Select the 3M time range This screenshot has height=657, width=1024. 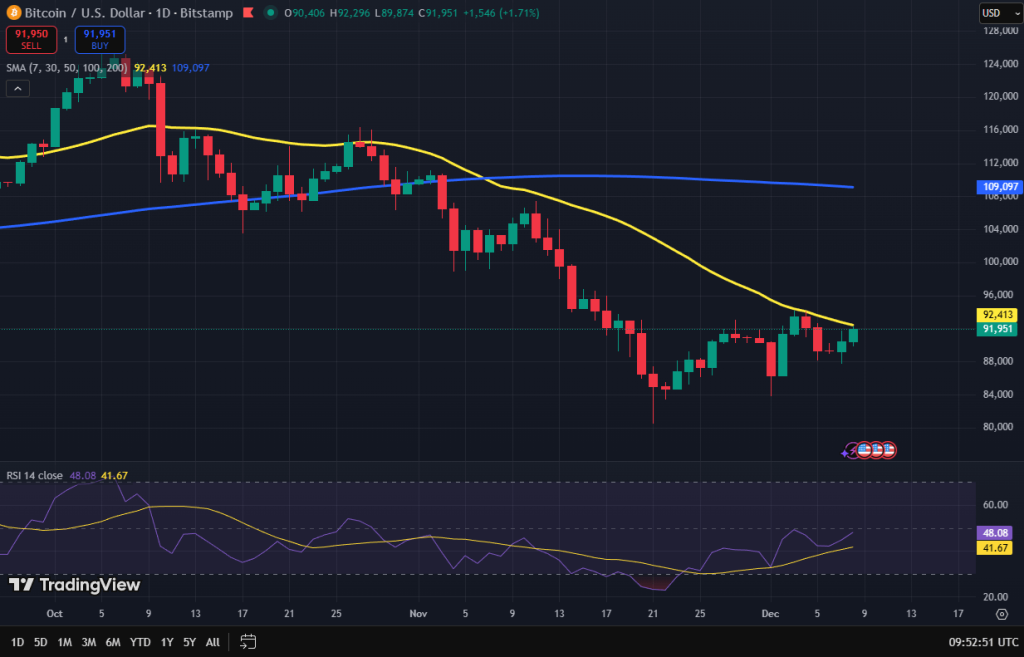89,642
